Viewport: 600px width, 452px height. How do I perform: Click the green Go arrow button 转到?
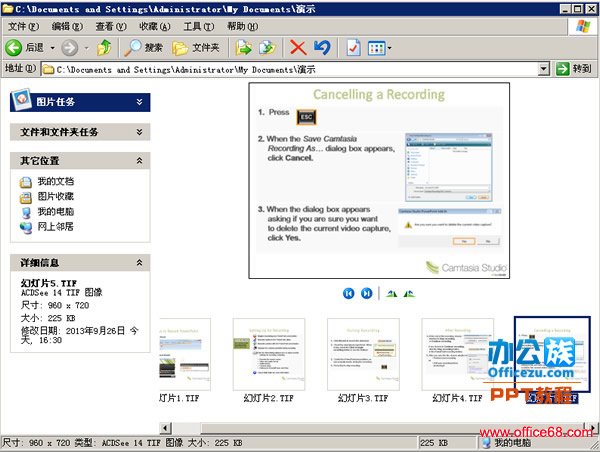click(x=574, y=69)
